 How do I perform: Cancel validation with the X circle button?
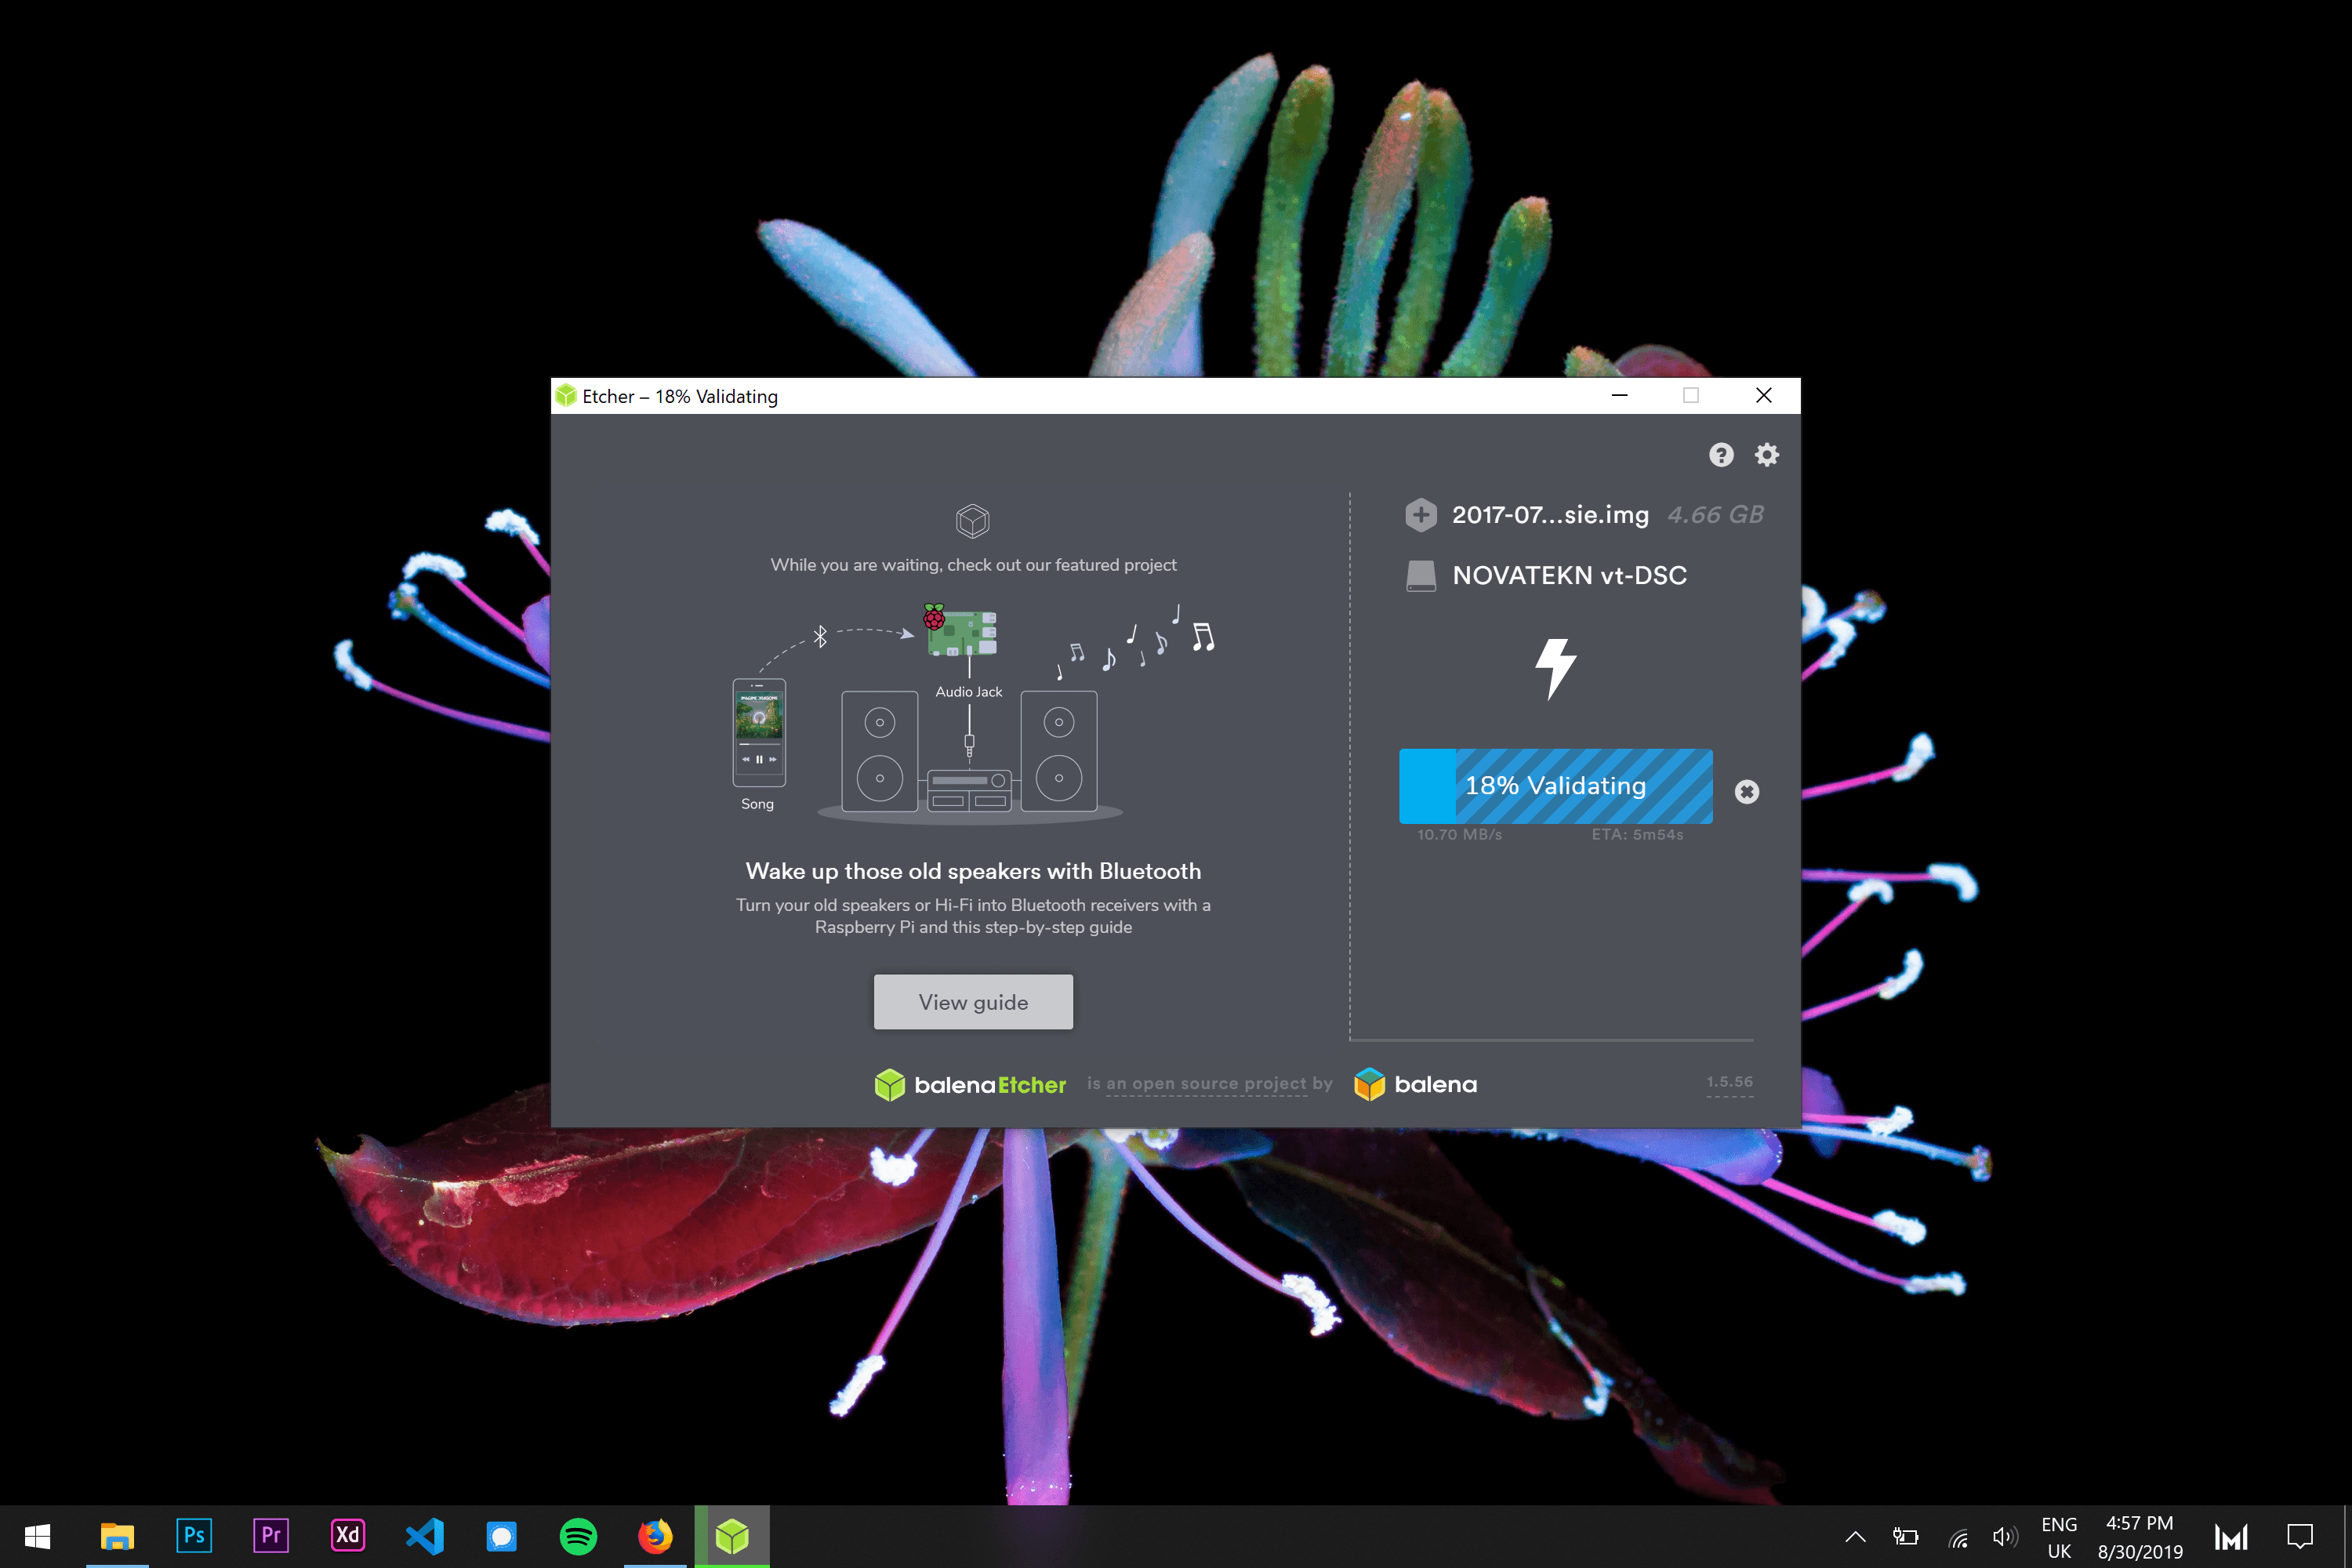(1747, 791)
